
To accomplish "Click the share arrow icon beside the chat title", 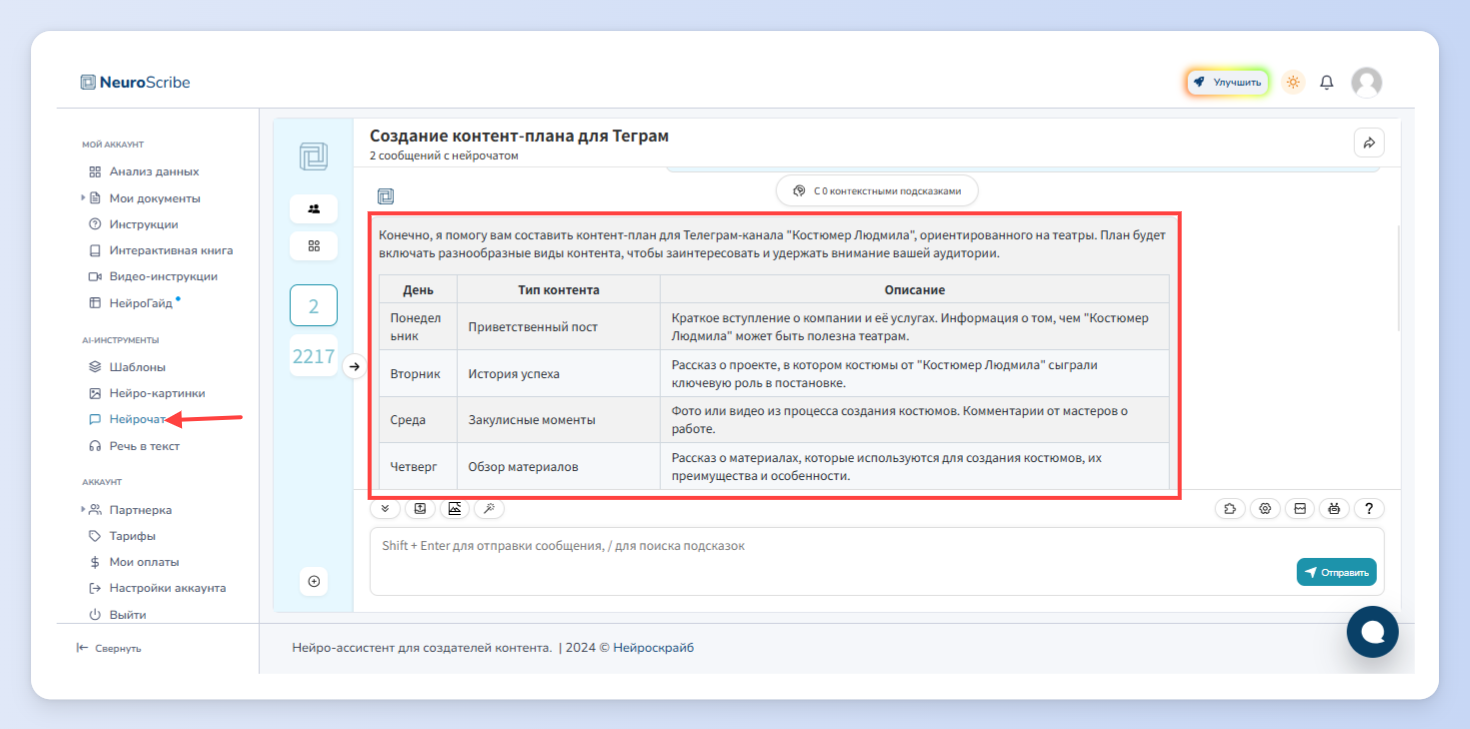I will (1369, 143).
